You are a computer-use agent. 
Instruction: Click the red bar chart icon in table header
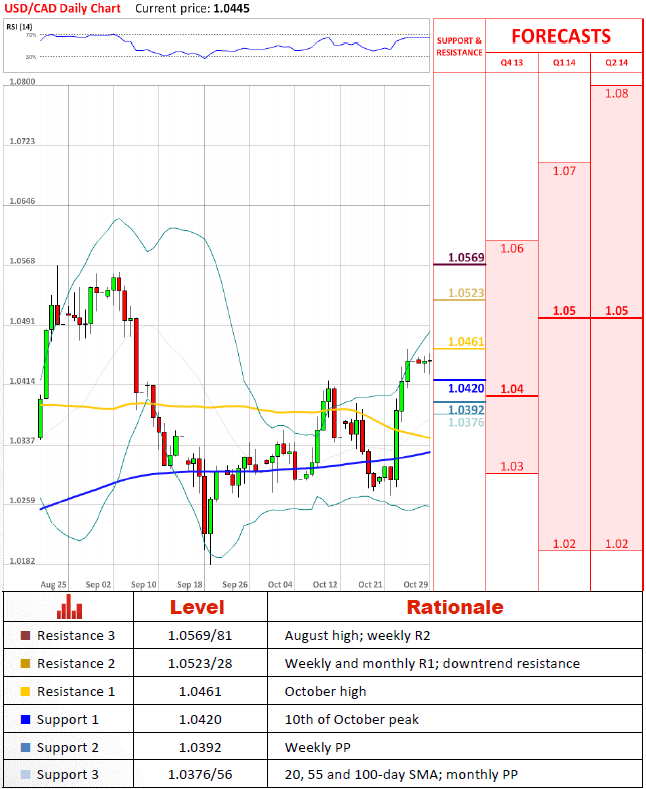69,607
